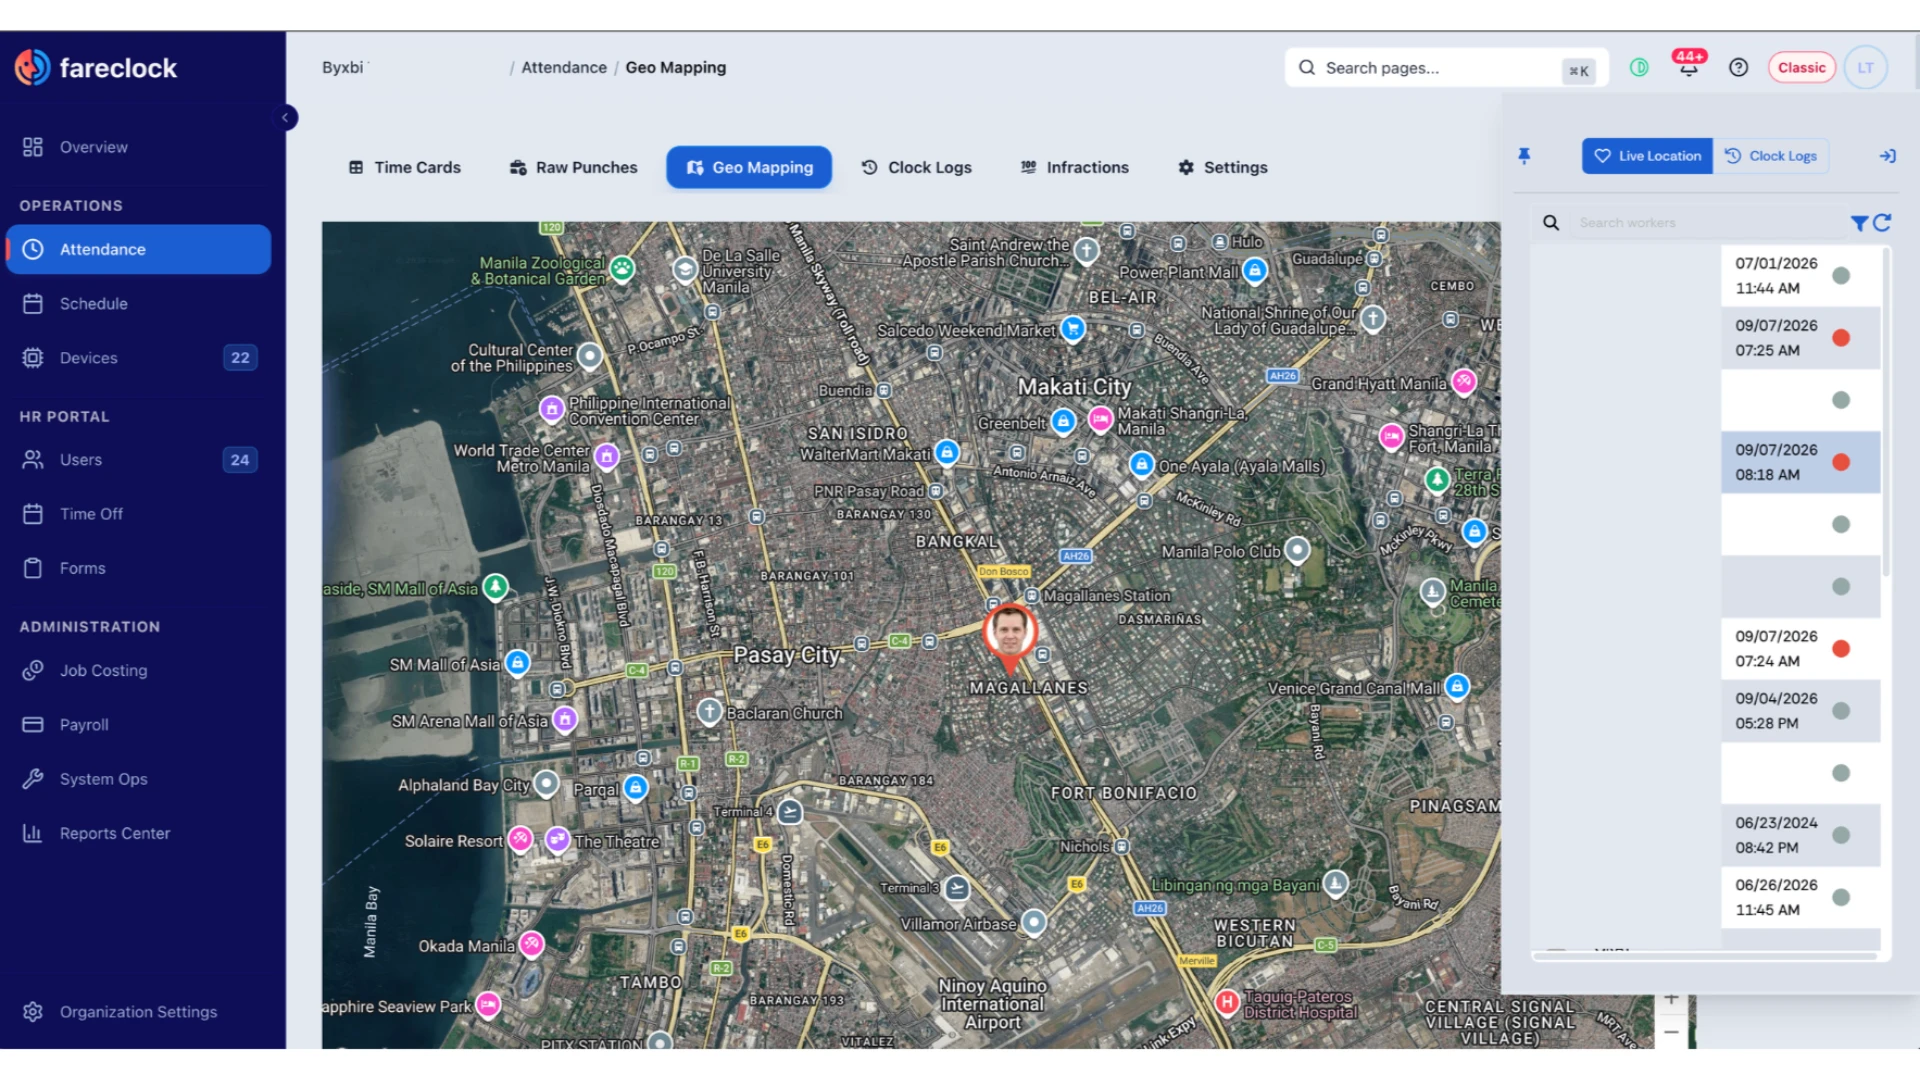Image resolution: width=1920 pixels, height=1080 pixels.
Task: Click the worker list vertical scrollbar
Action: click(1886, 412)
